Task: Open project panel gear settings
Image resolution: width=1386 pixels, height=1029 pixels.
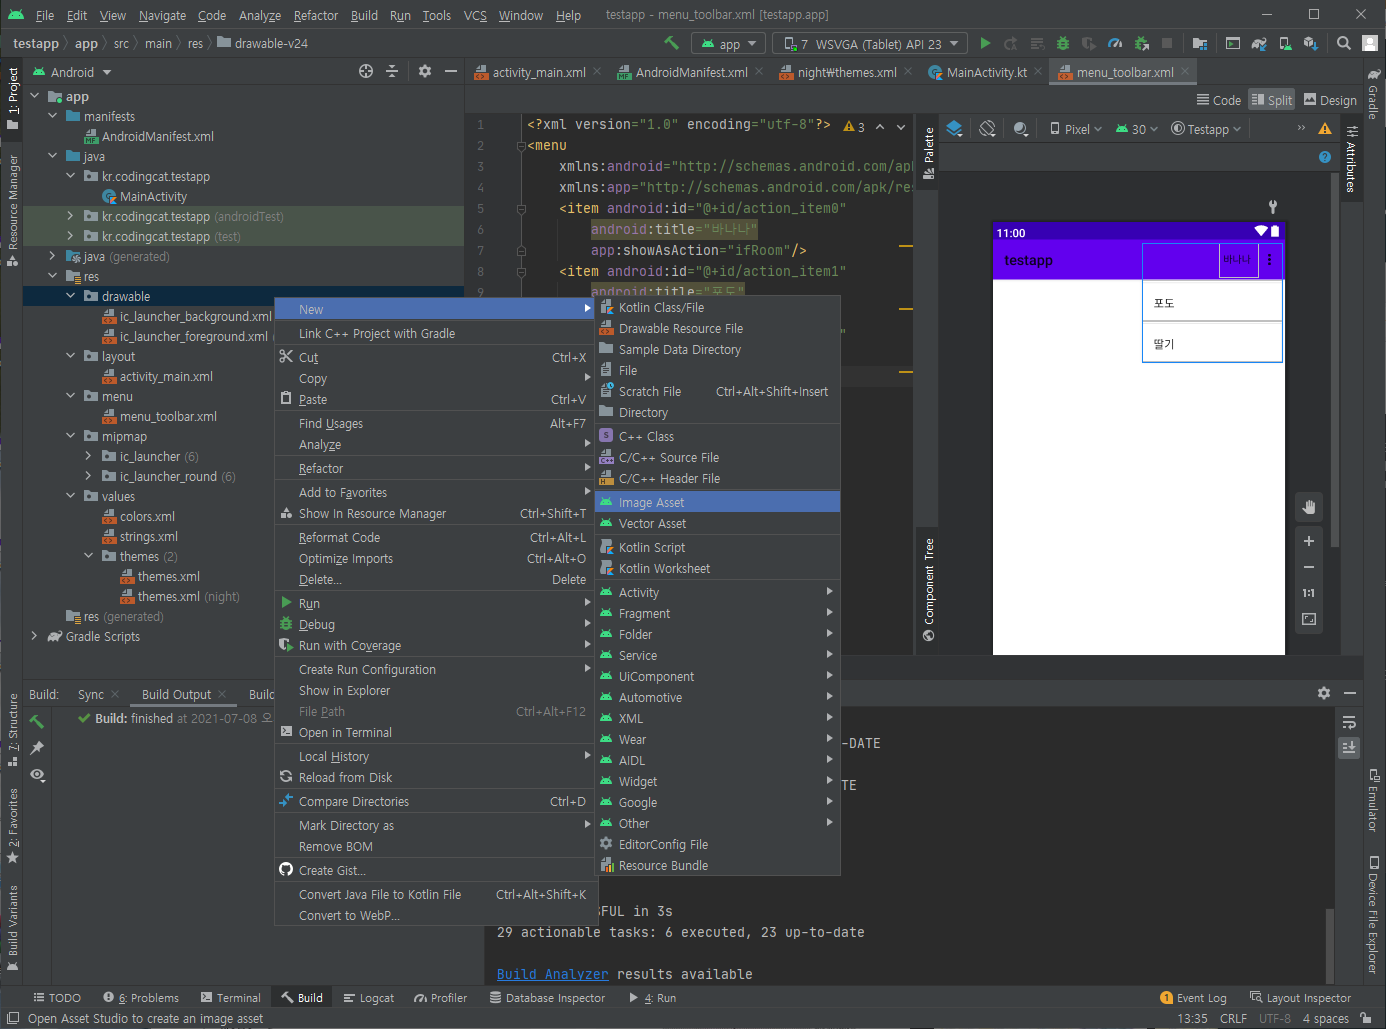Action: (425, 71)
